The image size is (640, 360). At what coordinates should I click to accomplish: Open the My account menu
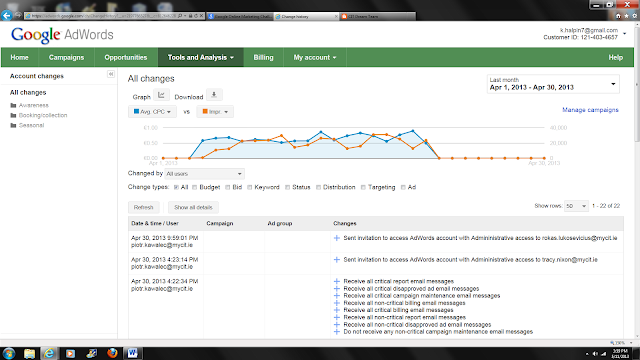(x=315, y=58)
